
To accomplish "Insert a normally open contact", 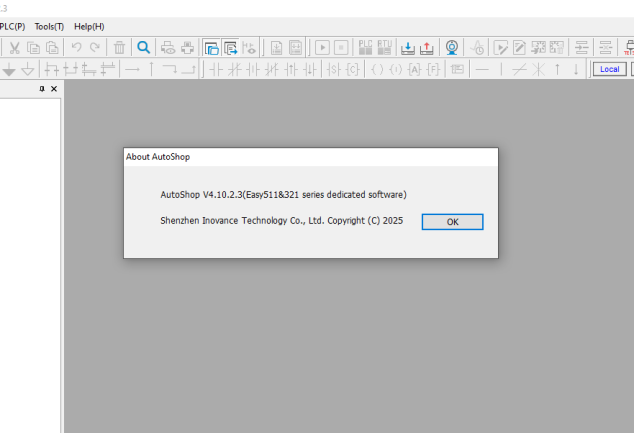I will coord(216,70).
